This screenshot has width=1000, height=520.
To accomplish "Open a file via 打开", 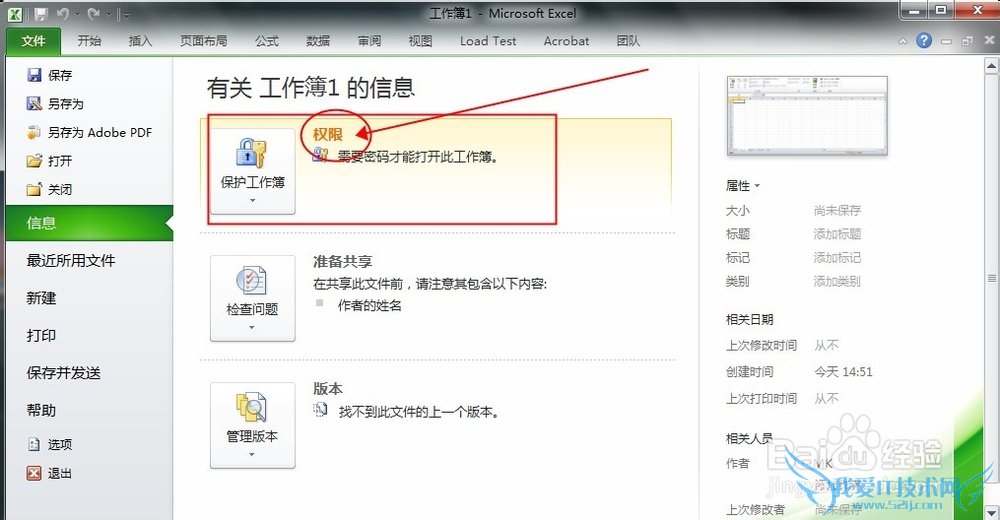I will click(50, 161).
